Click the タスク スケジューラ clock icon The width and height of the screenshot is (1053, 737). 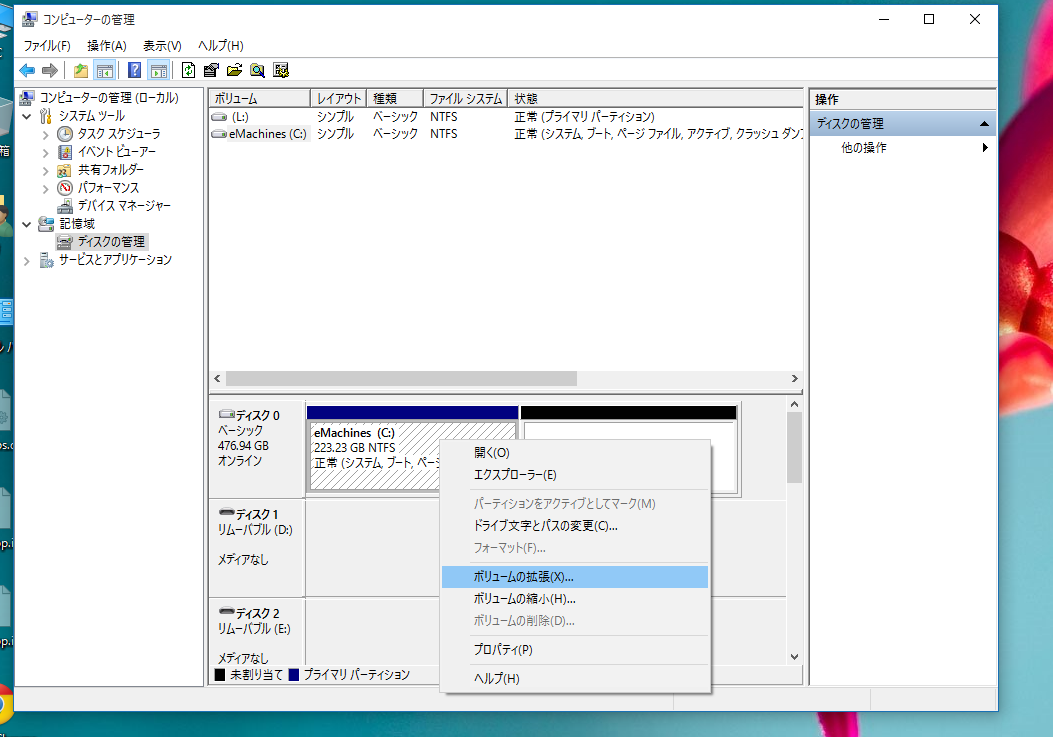(64, 134)
